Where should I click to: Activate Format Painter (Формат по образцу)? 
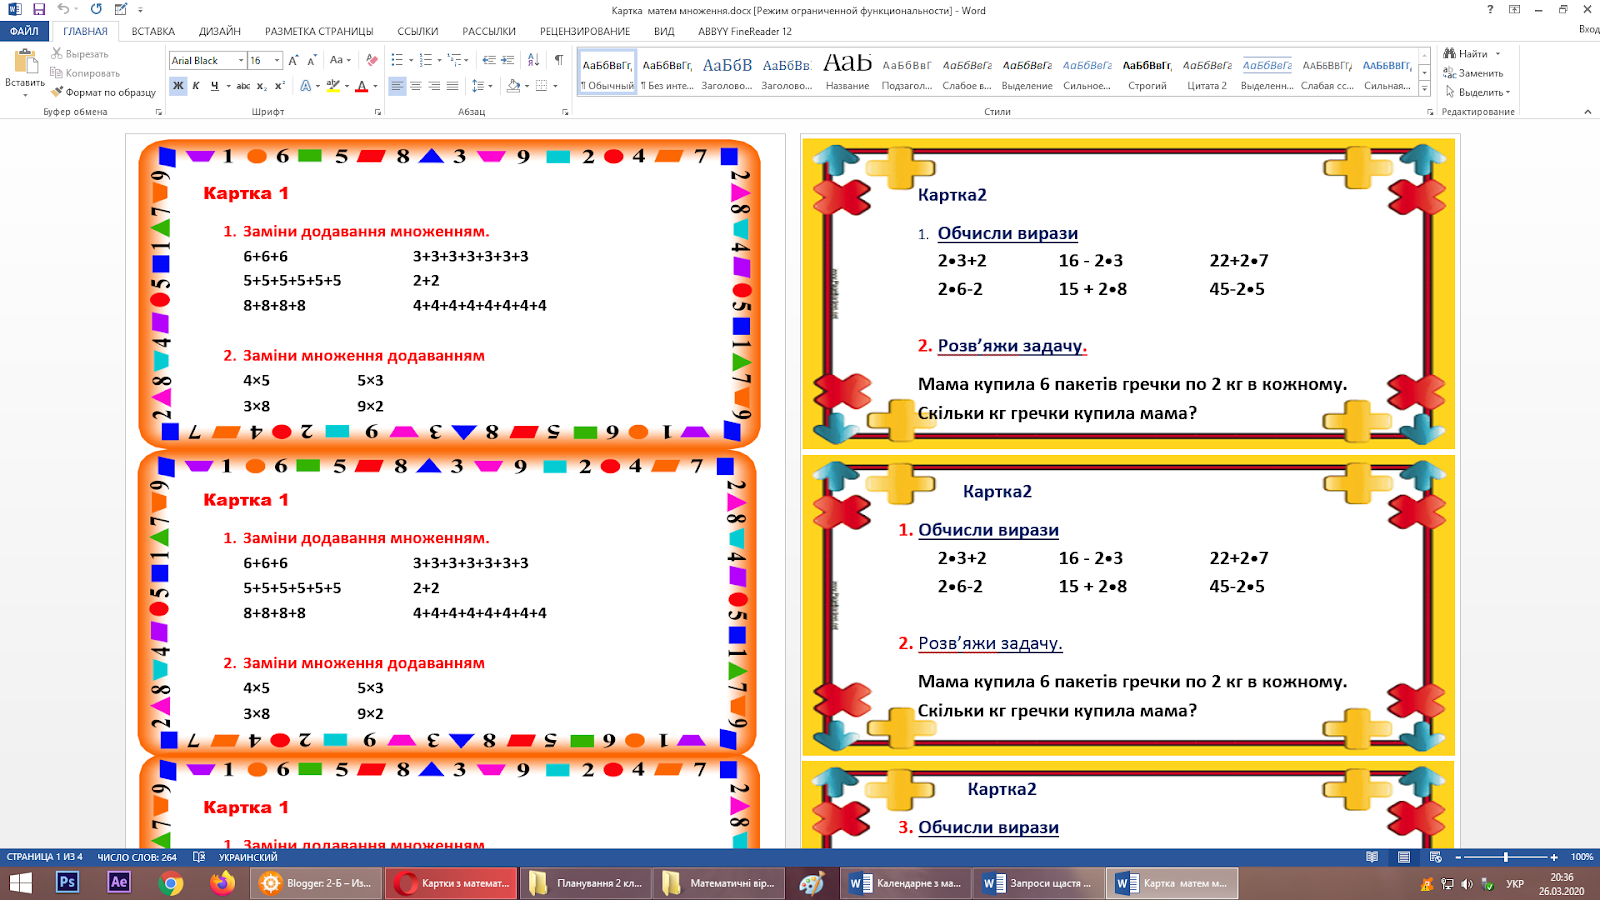tap(104, 92)
